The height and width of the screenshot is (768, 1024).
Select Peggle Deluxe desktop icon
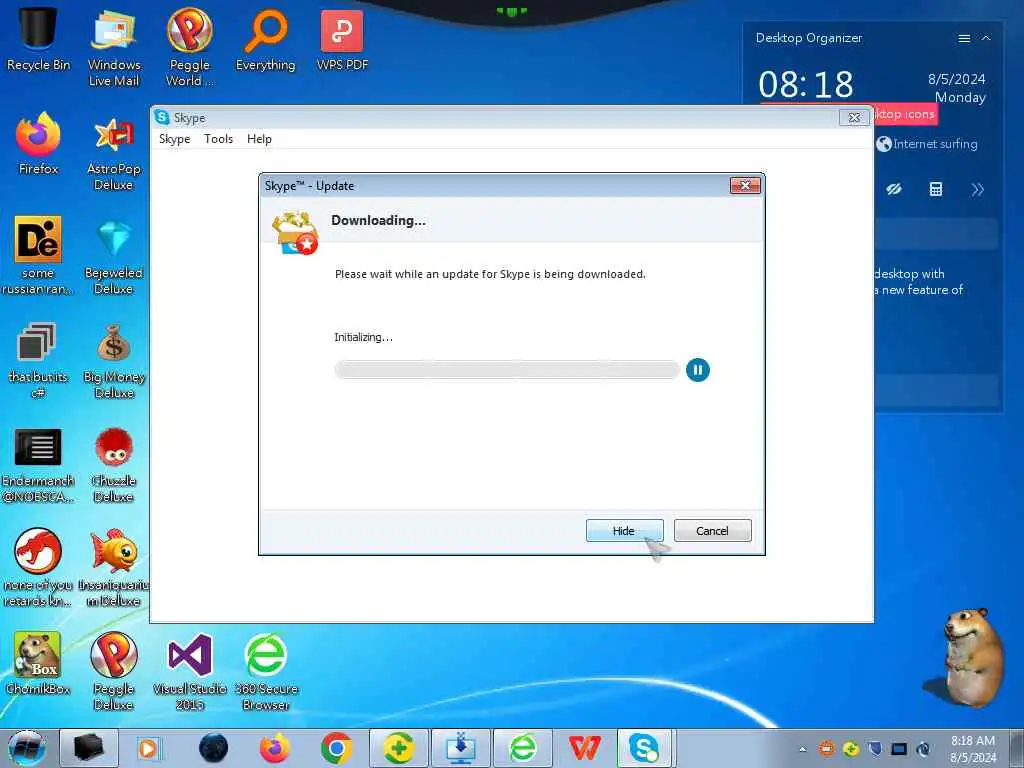114,671
